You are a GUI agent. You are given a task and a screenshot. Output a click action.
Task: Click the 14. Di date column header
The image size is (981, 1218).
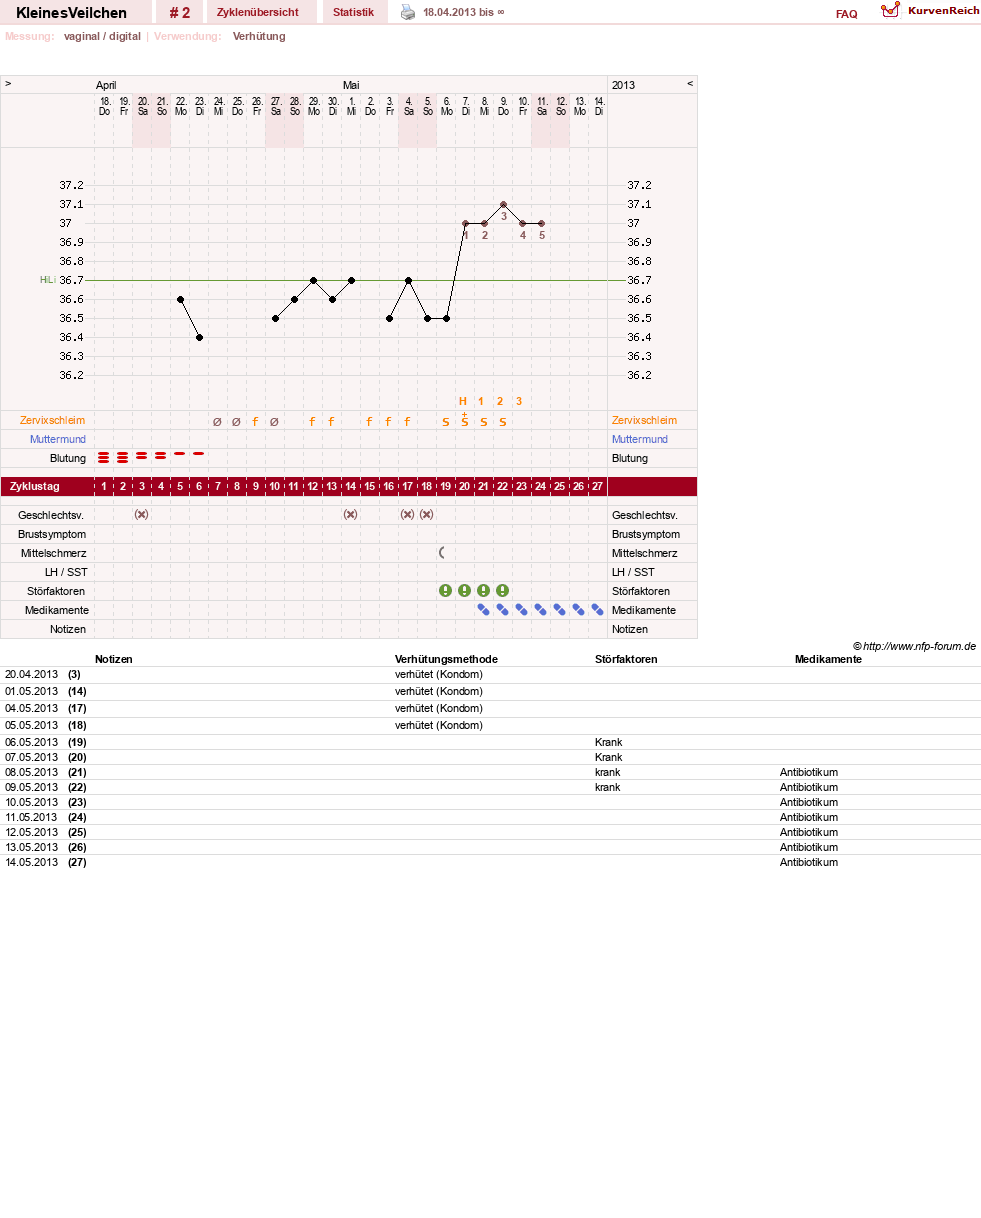coord(598,106)
